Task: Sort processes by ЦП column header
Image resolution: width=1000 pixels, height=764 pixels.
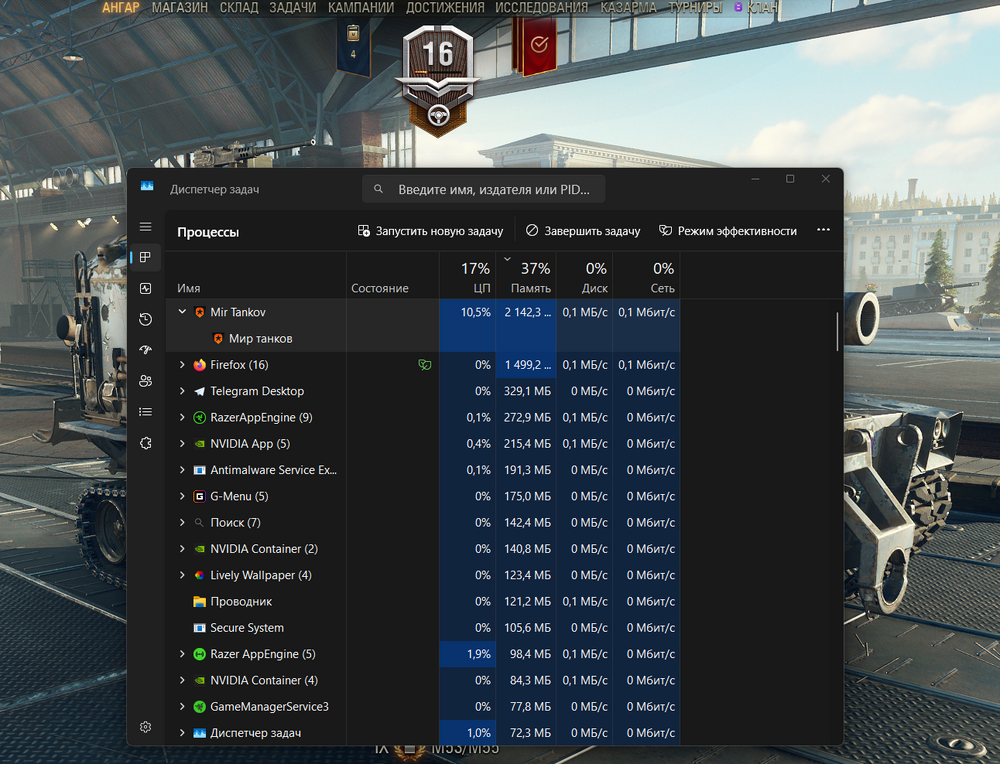Action: [467, 275]
